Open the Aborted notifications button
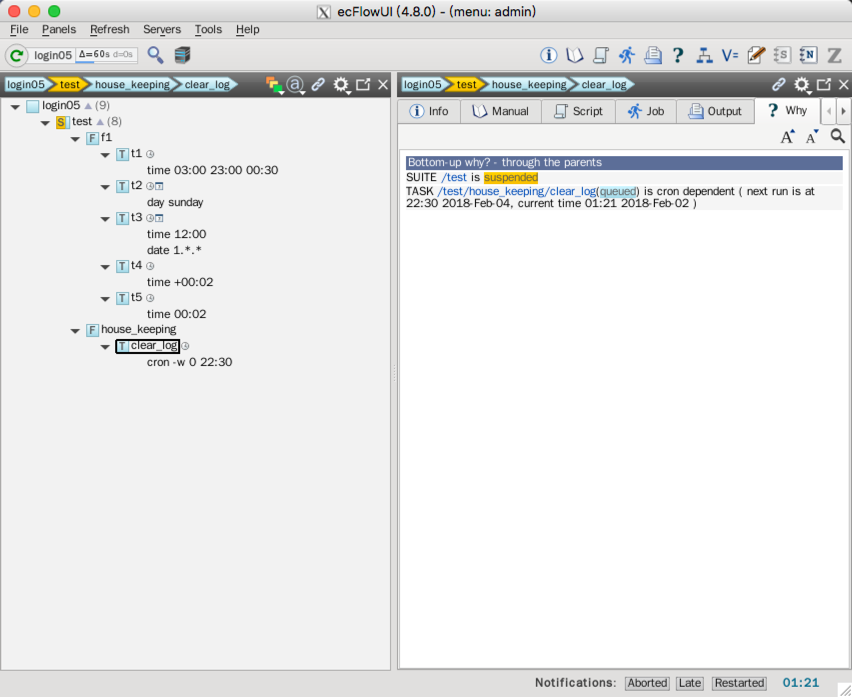 (x=647, y=683)
